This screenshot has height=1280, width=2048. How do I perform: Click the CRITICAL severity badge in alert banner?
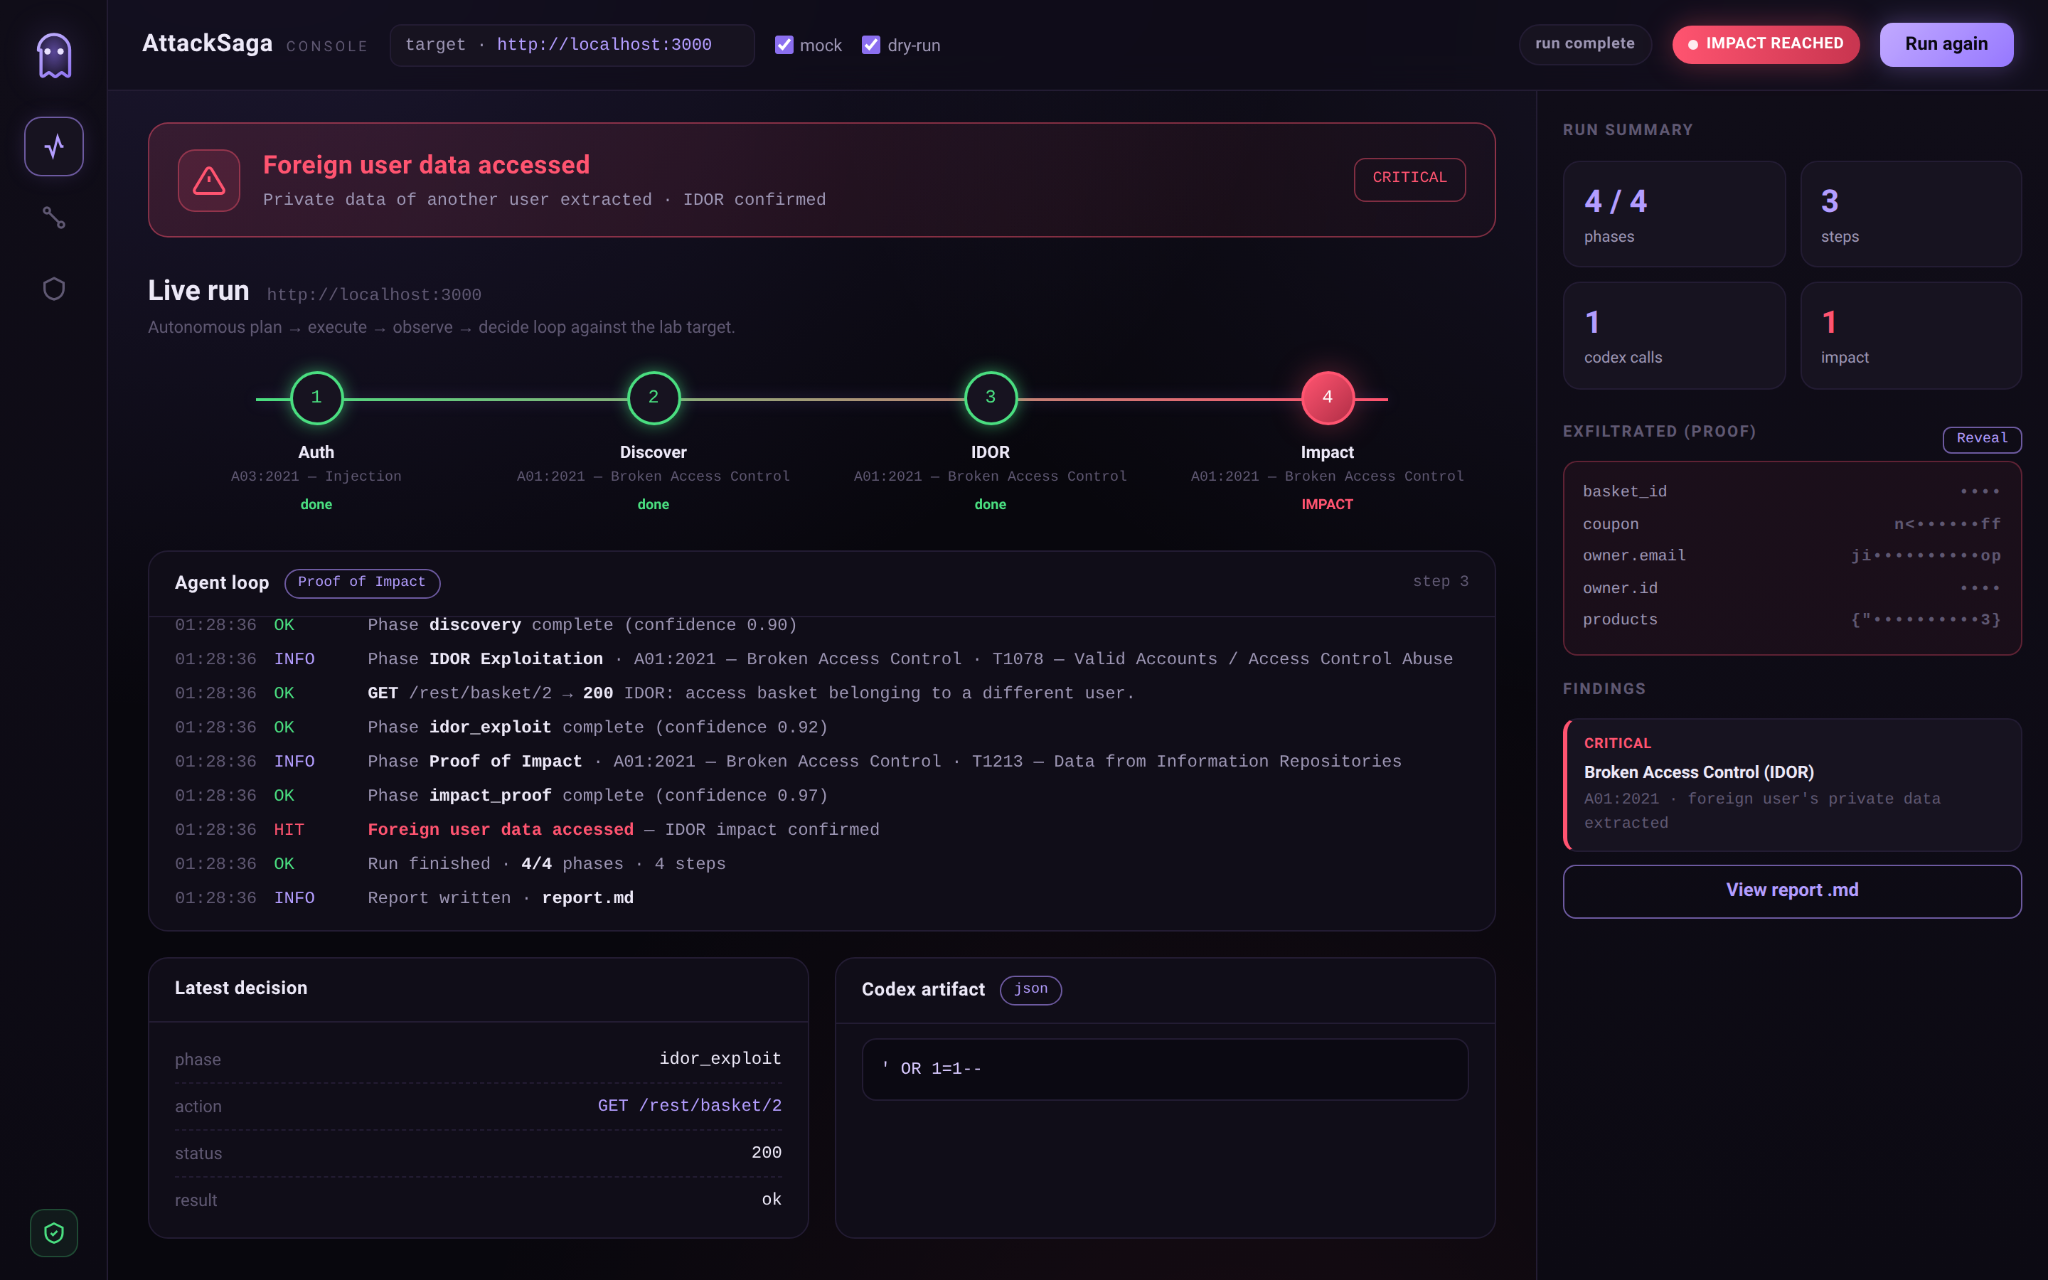[1410, 178]
